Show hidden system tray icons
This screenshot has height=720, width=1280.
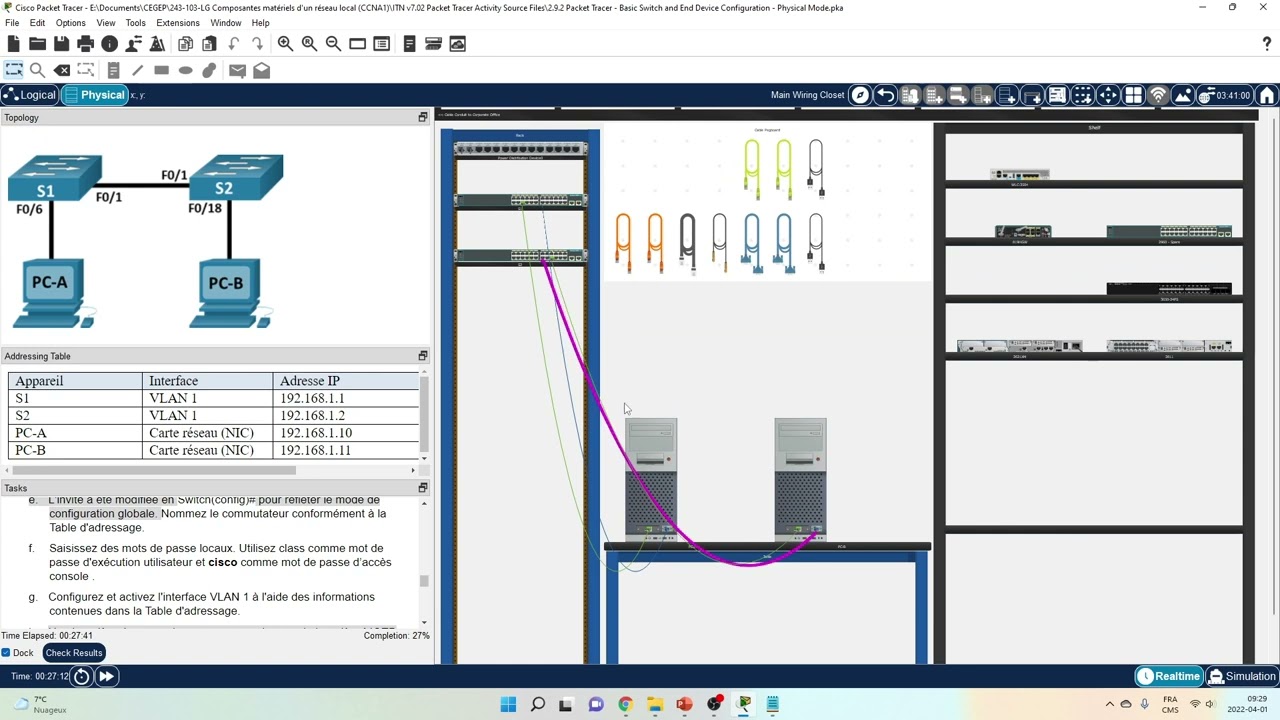[x=1110, y=704]
